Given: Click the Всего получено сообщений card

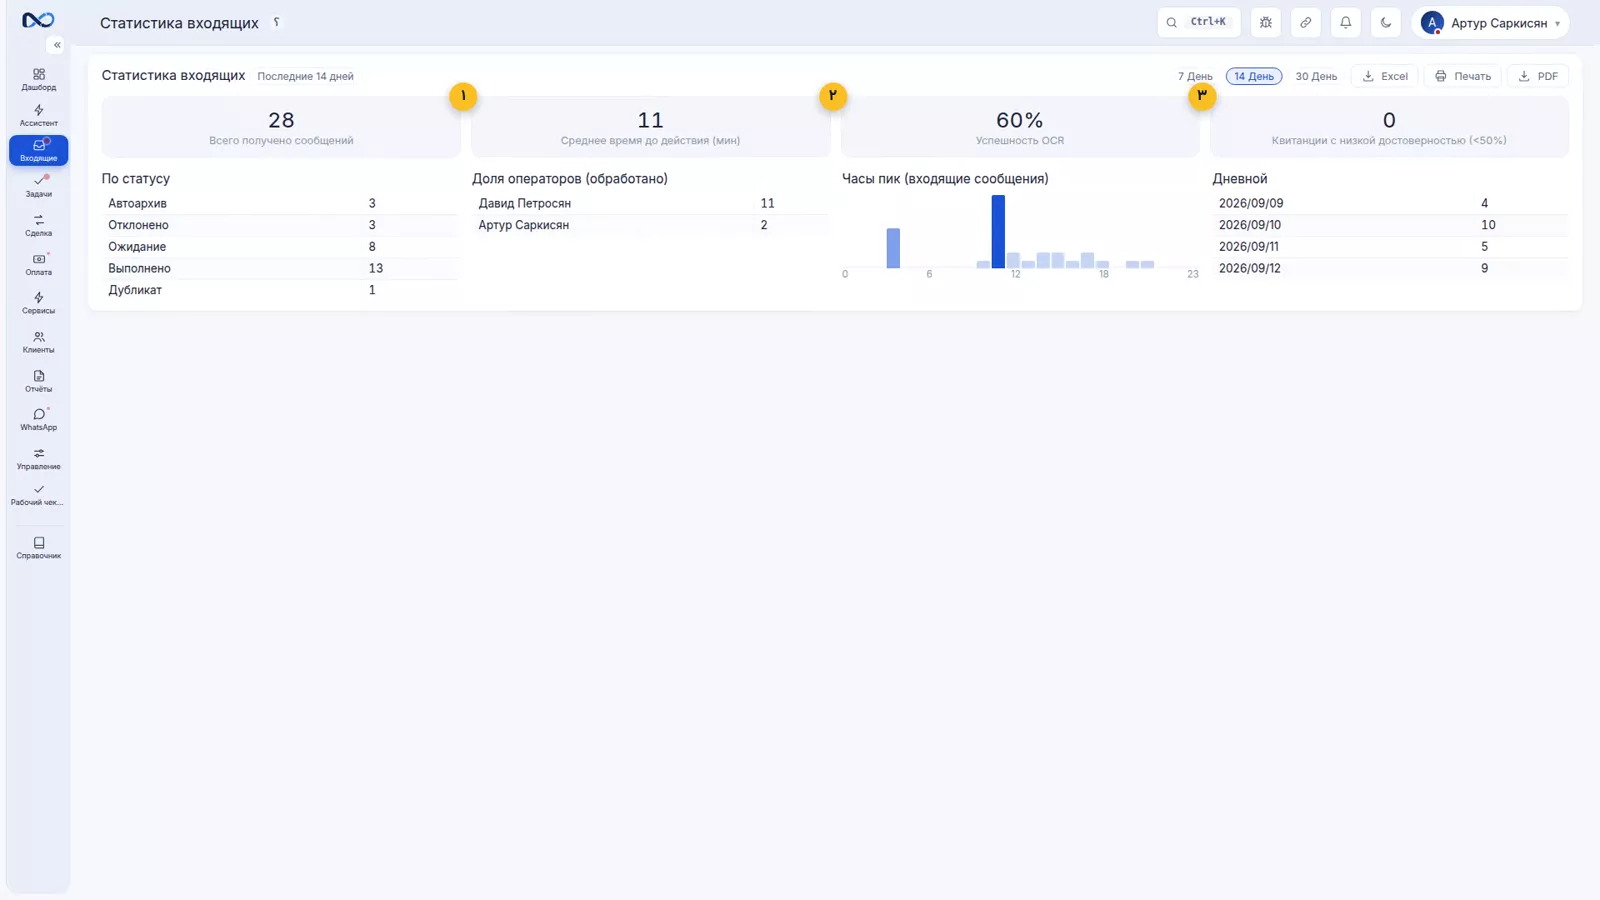Looking at the screenshot, I should (281, 127).
